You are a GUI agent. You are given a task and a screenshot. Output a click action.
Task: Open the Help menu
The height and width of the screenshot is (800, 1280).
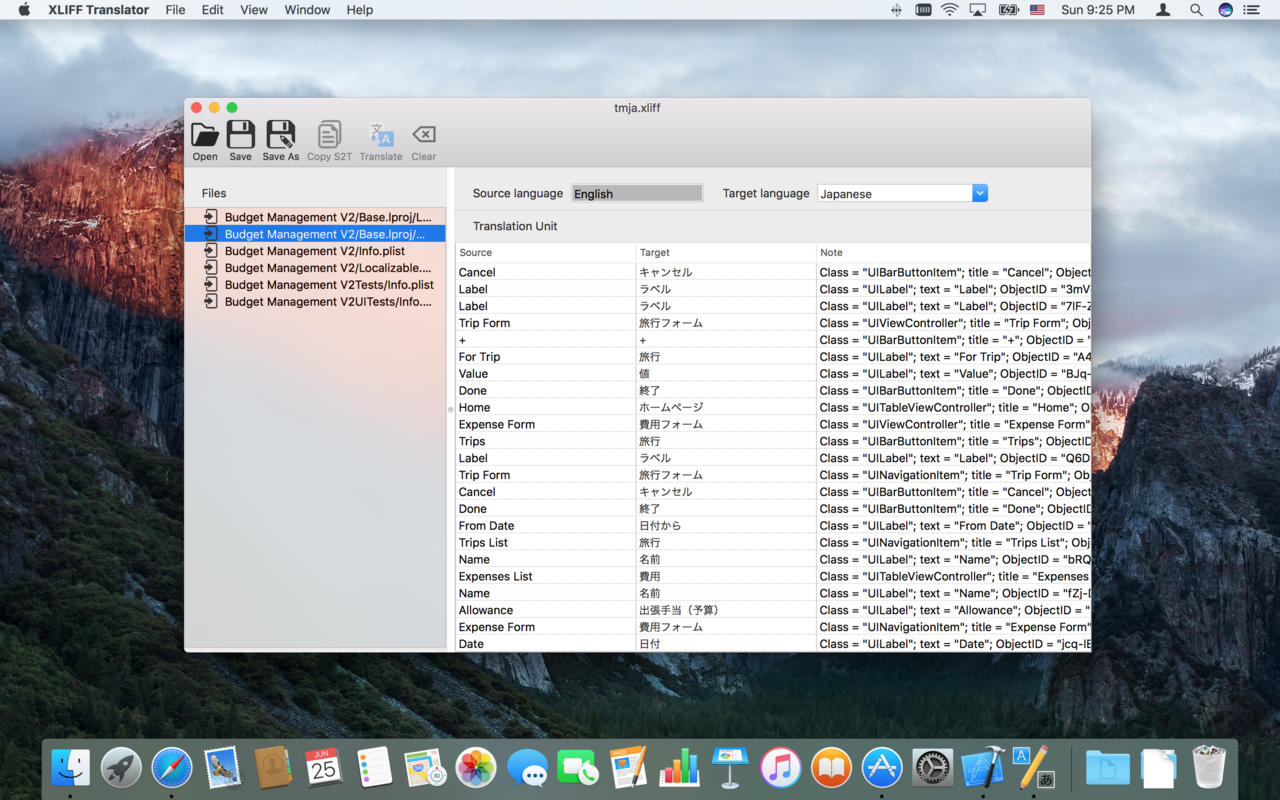(x=360, y=10)
